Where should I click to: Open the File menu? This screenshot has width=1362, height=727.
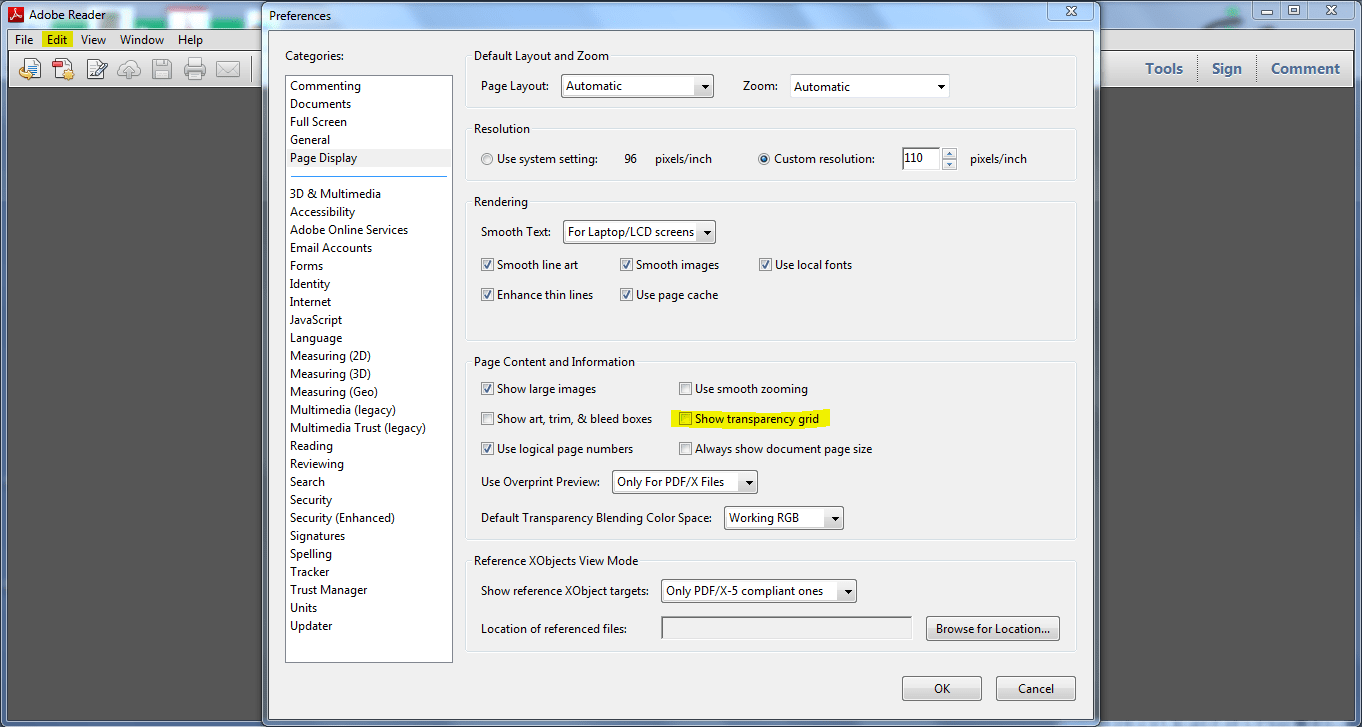pyautogui.click(x=24, y=40)
